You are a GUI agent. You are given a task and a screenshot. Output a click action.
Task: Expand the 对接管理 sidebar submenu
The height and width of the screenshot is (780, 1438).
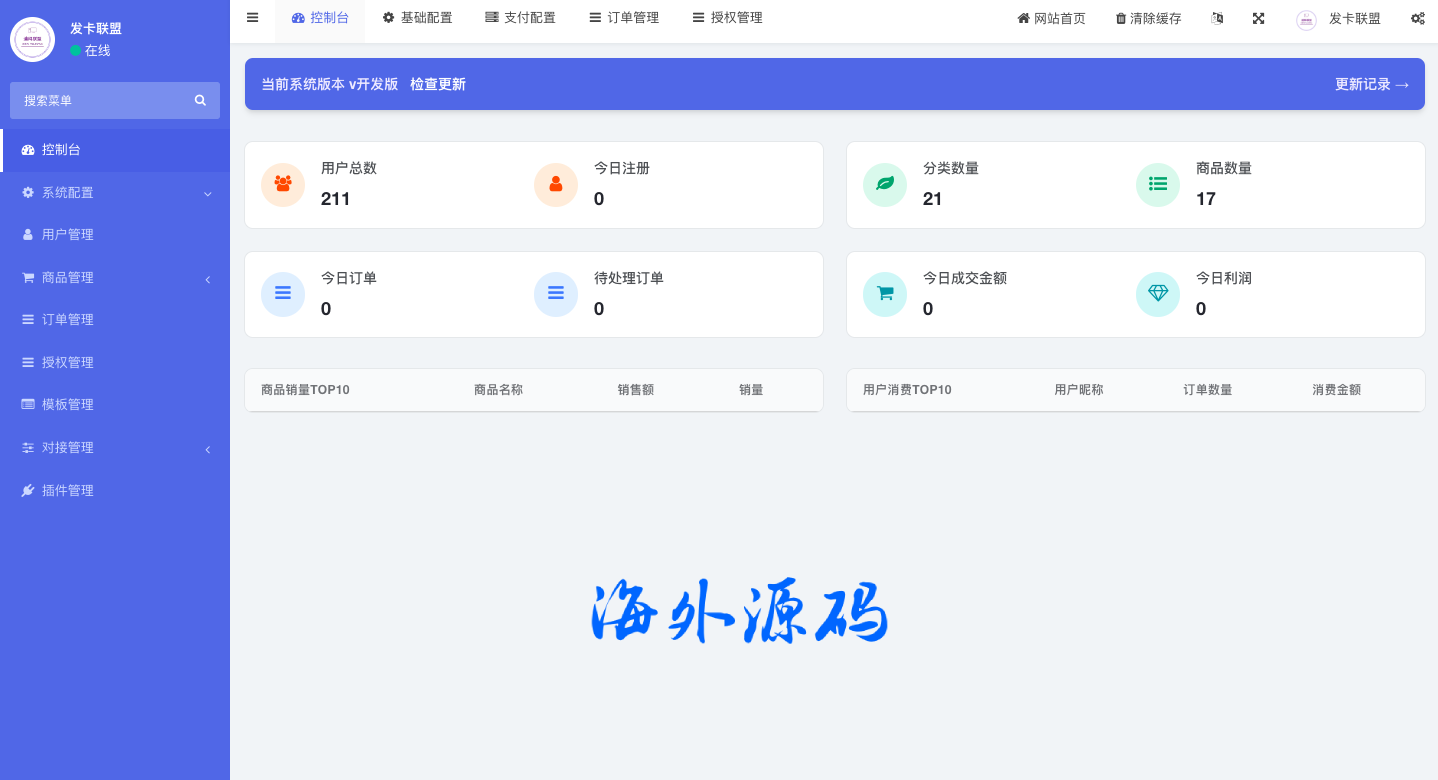(115, 447)
